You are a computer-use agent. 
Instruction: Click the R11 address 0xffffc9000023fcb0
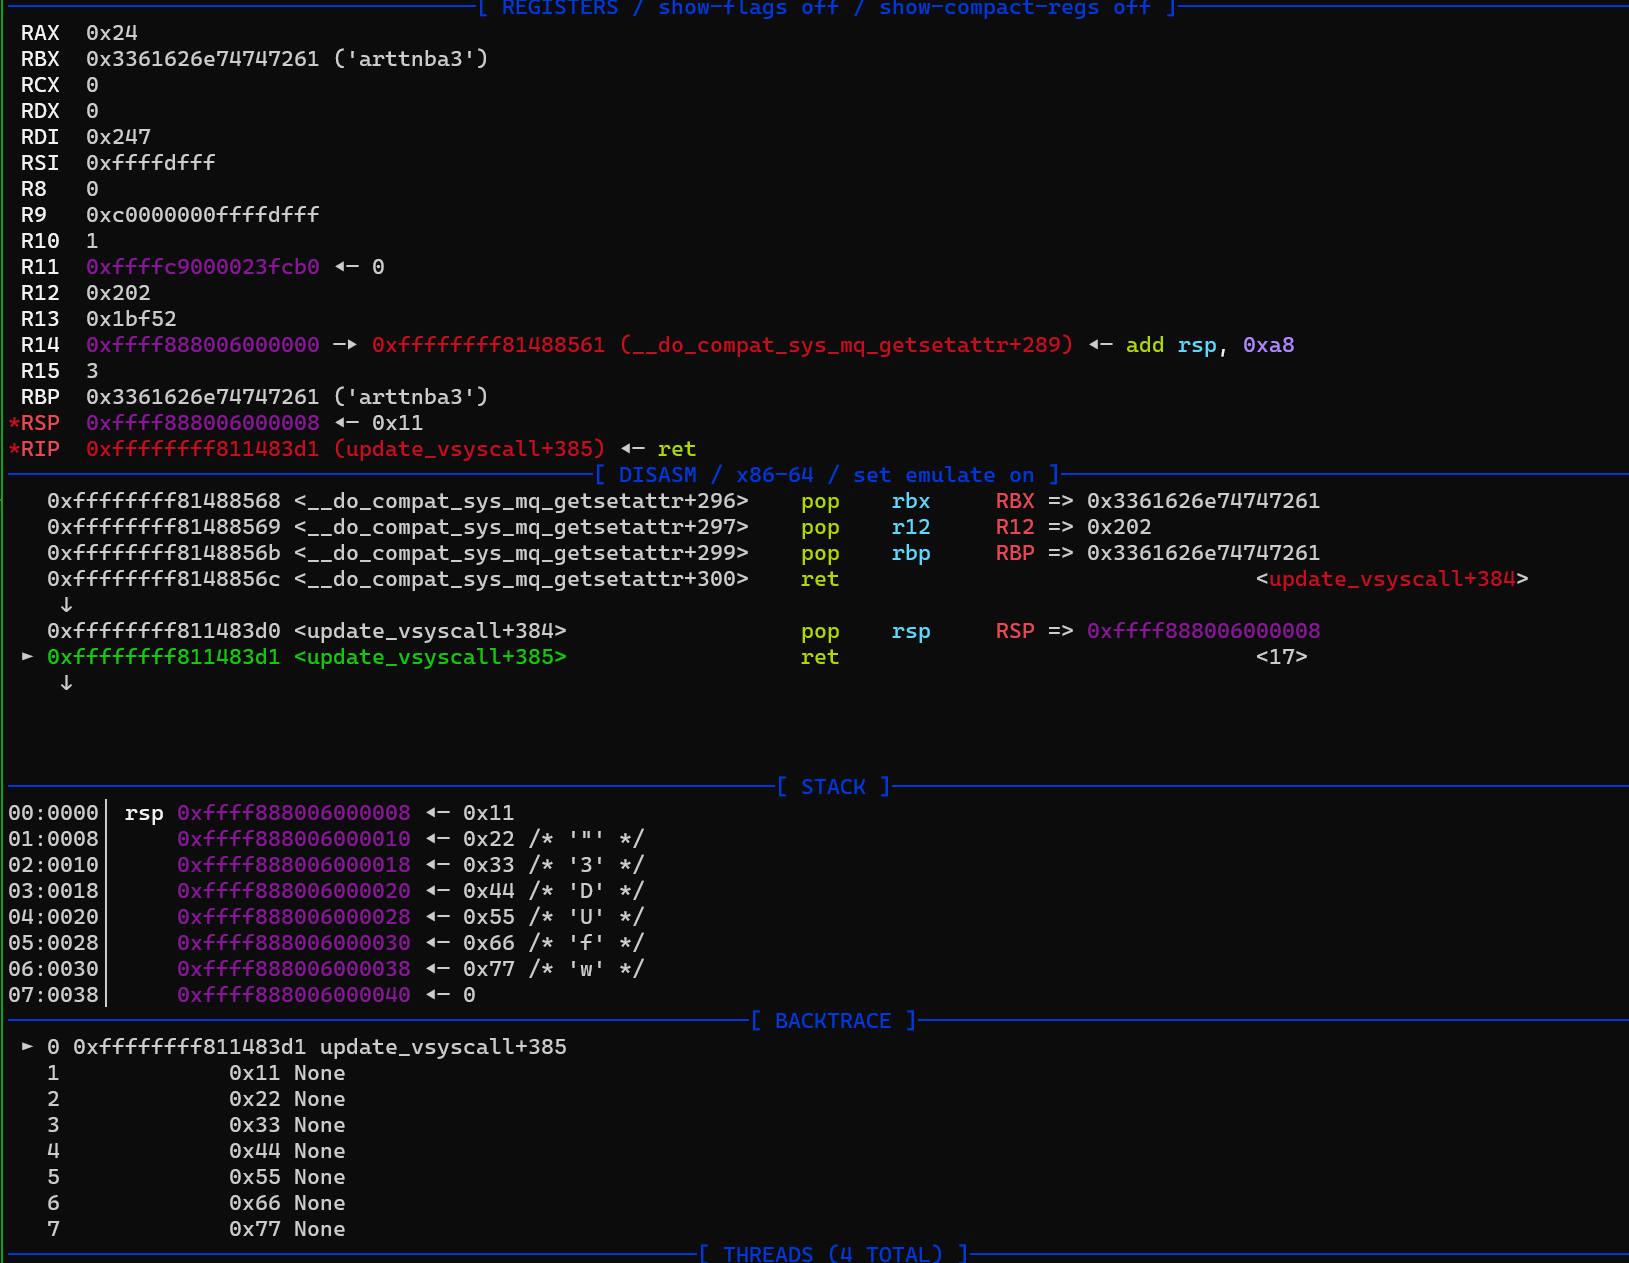[202, 267]
